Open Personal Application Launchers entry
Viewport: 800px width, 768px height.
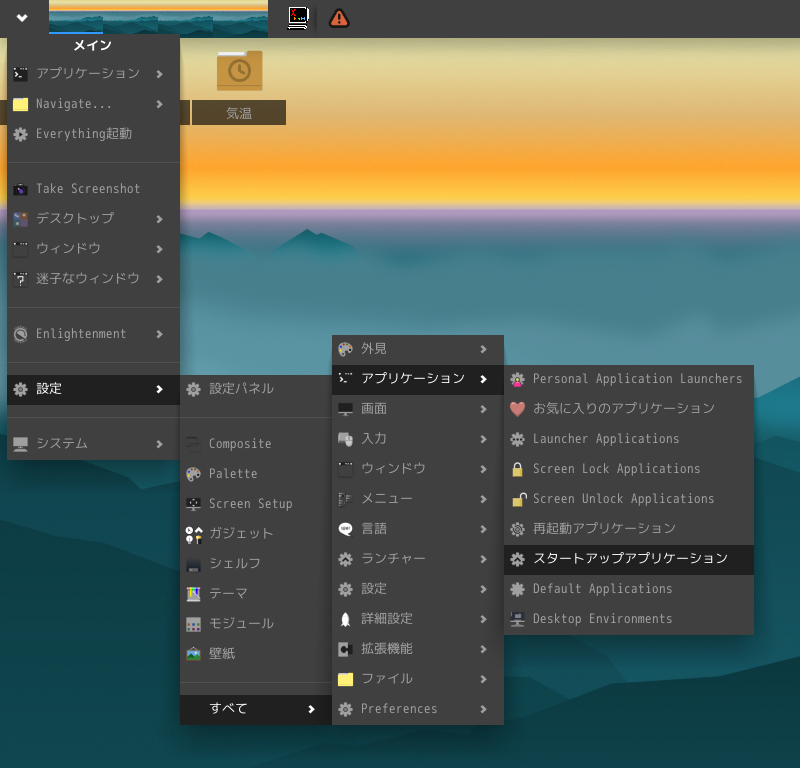pyautogui.click(x=629, y=379)
